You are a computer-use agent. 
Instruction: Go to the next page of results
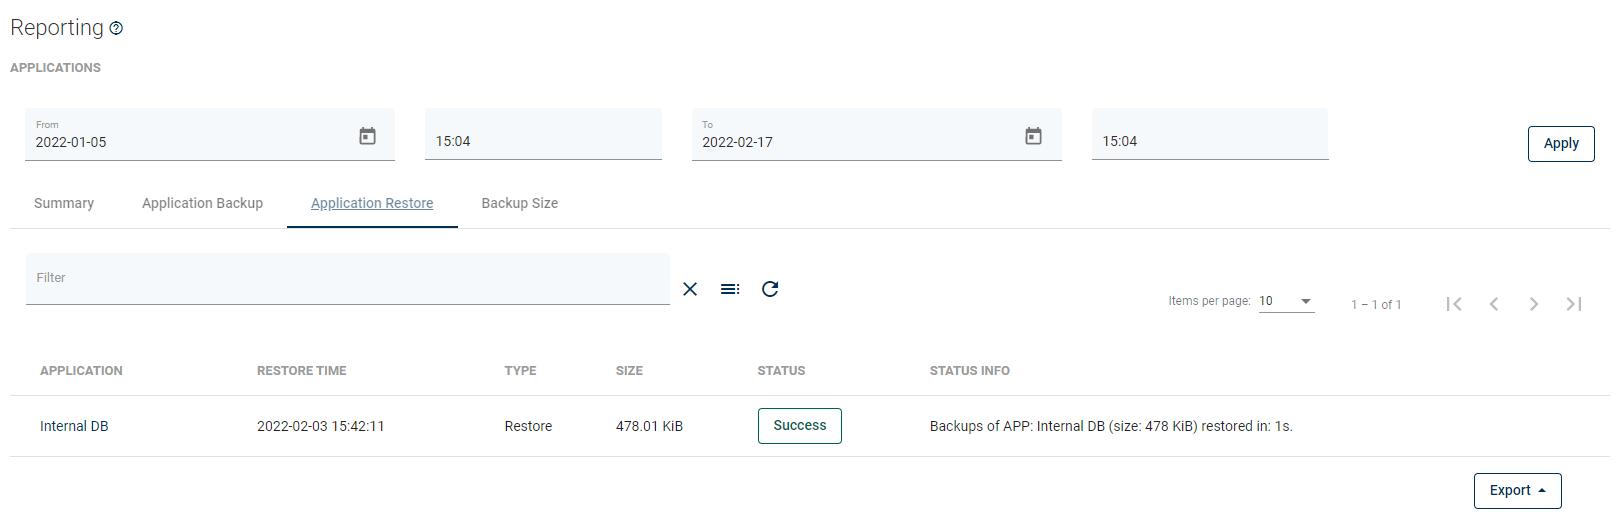click(1534, 304)
